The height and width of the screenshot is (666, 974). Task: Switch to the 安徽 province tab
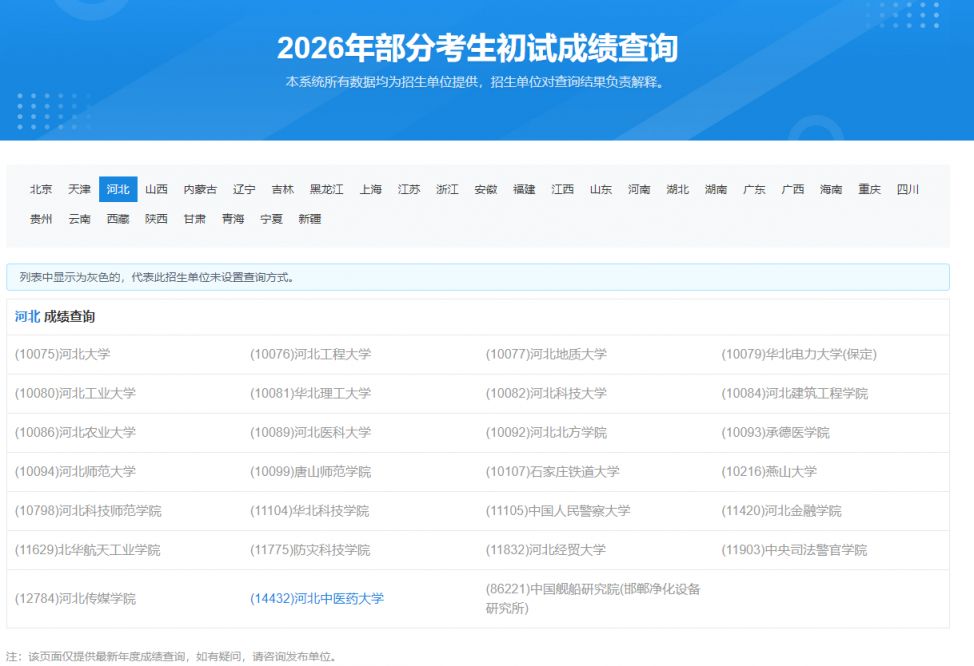pyautogui.click(x=486, y=189)
